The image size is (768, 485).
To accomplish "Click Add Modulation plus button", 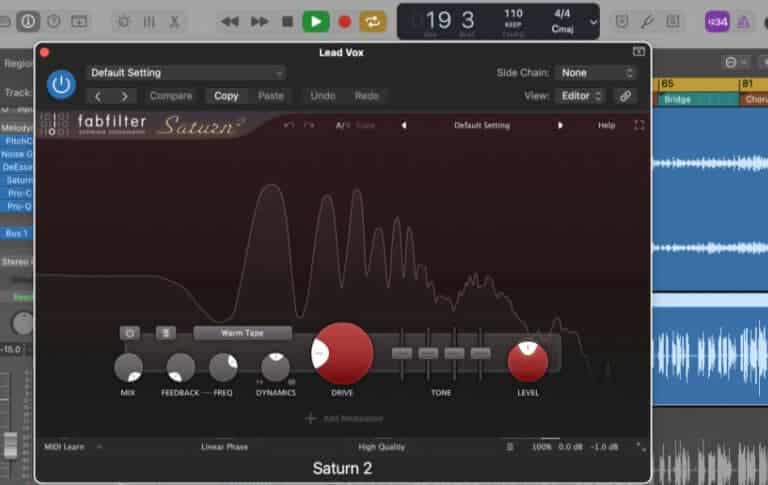I will (311, 419).
